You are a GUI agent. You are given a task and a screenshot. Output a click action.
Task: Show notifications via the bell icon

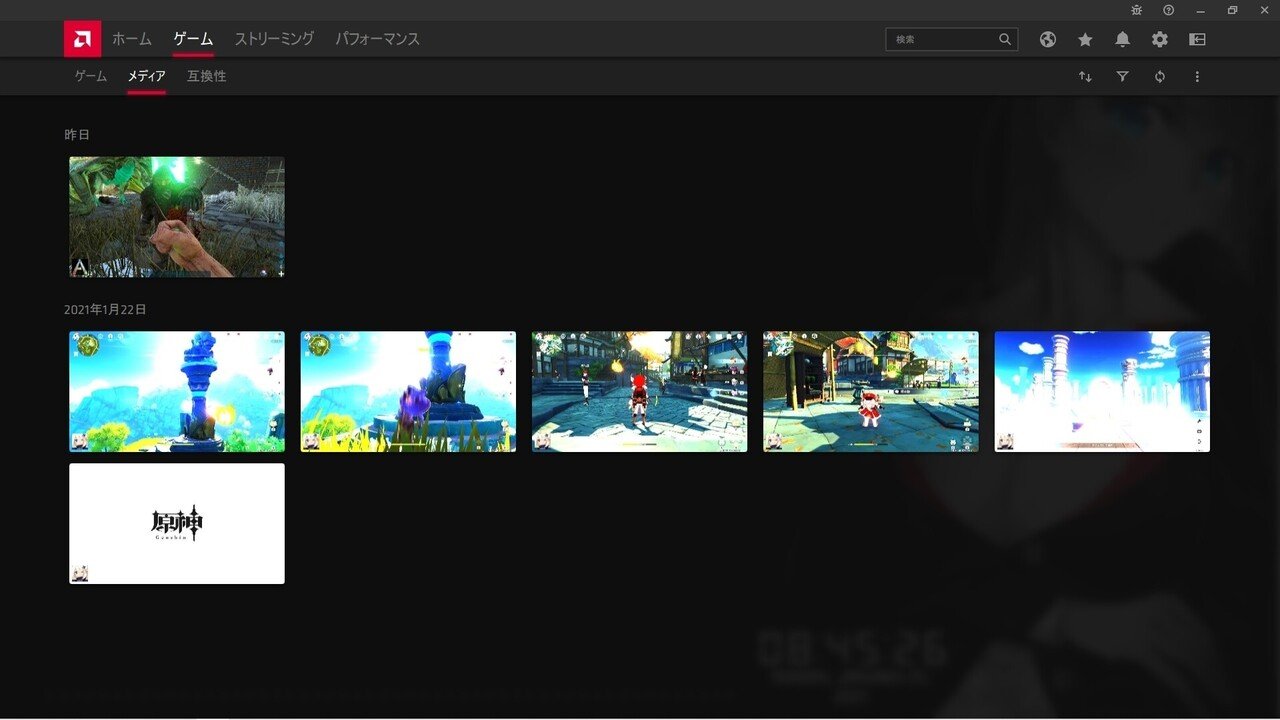click(1123, 39)
